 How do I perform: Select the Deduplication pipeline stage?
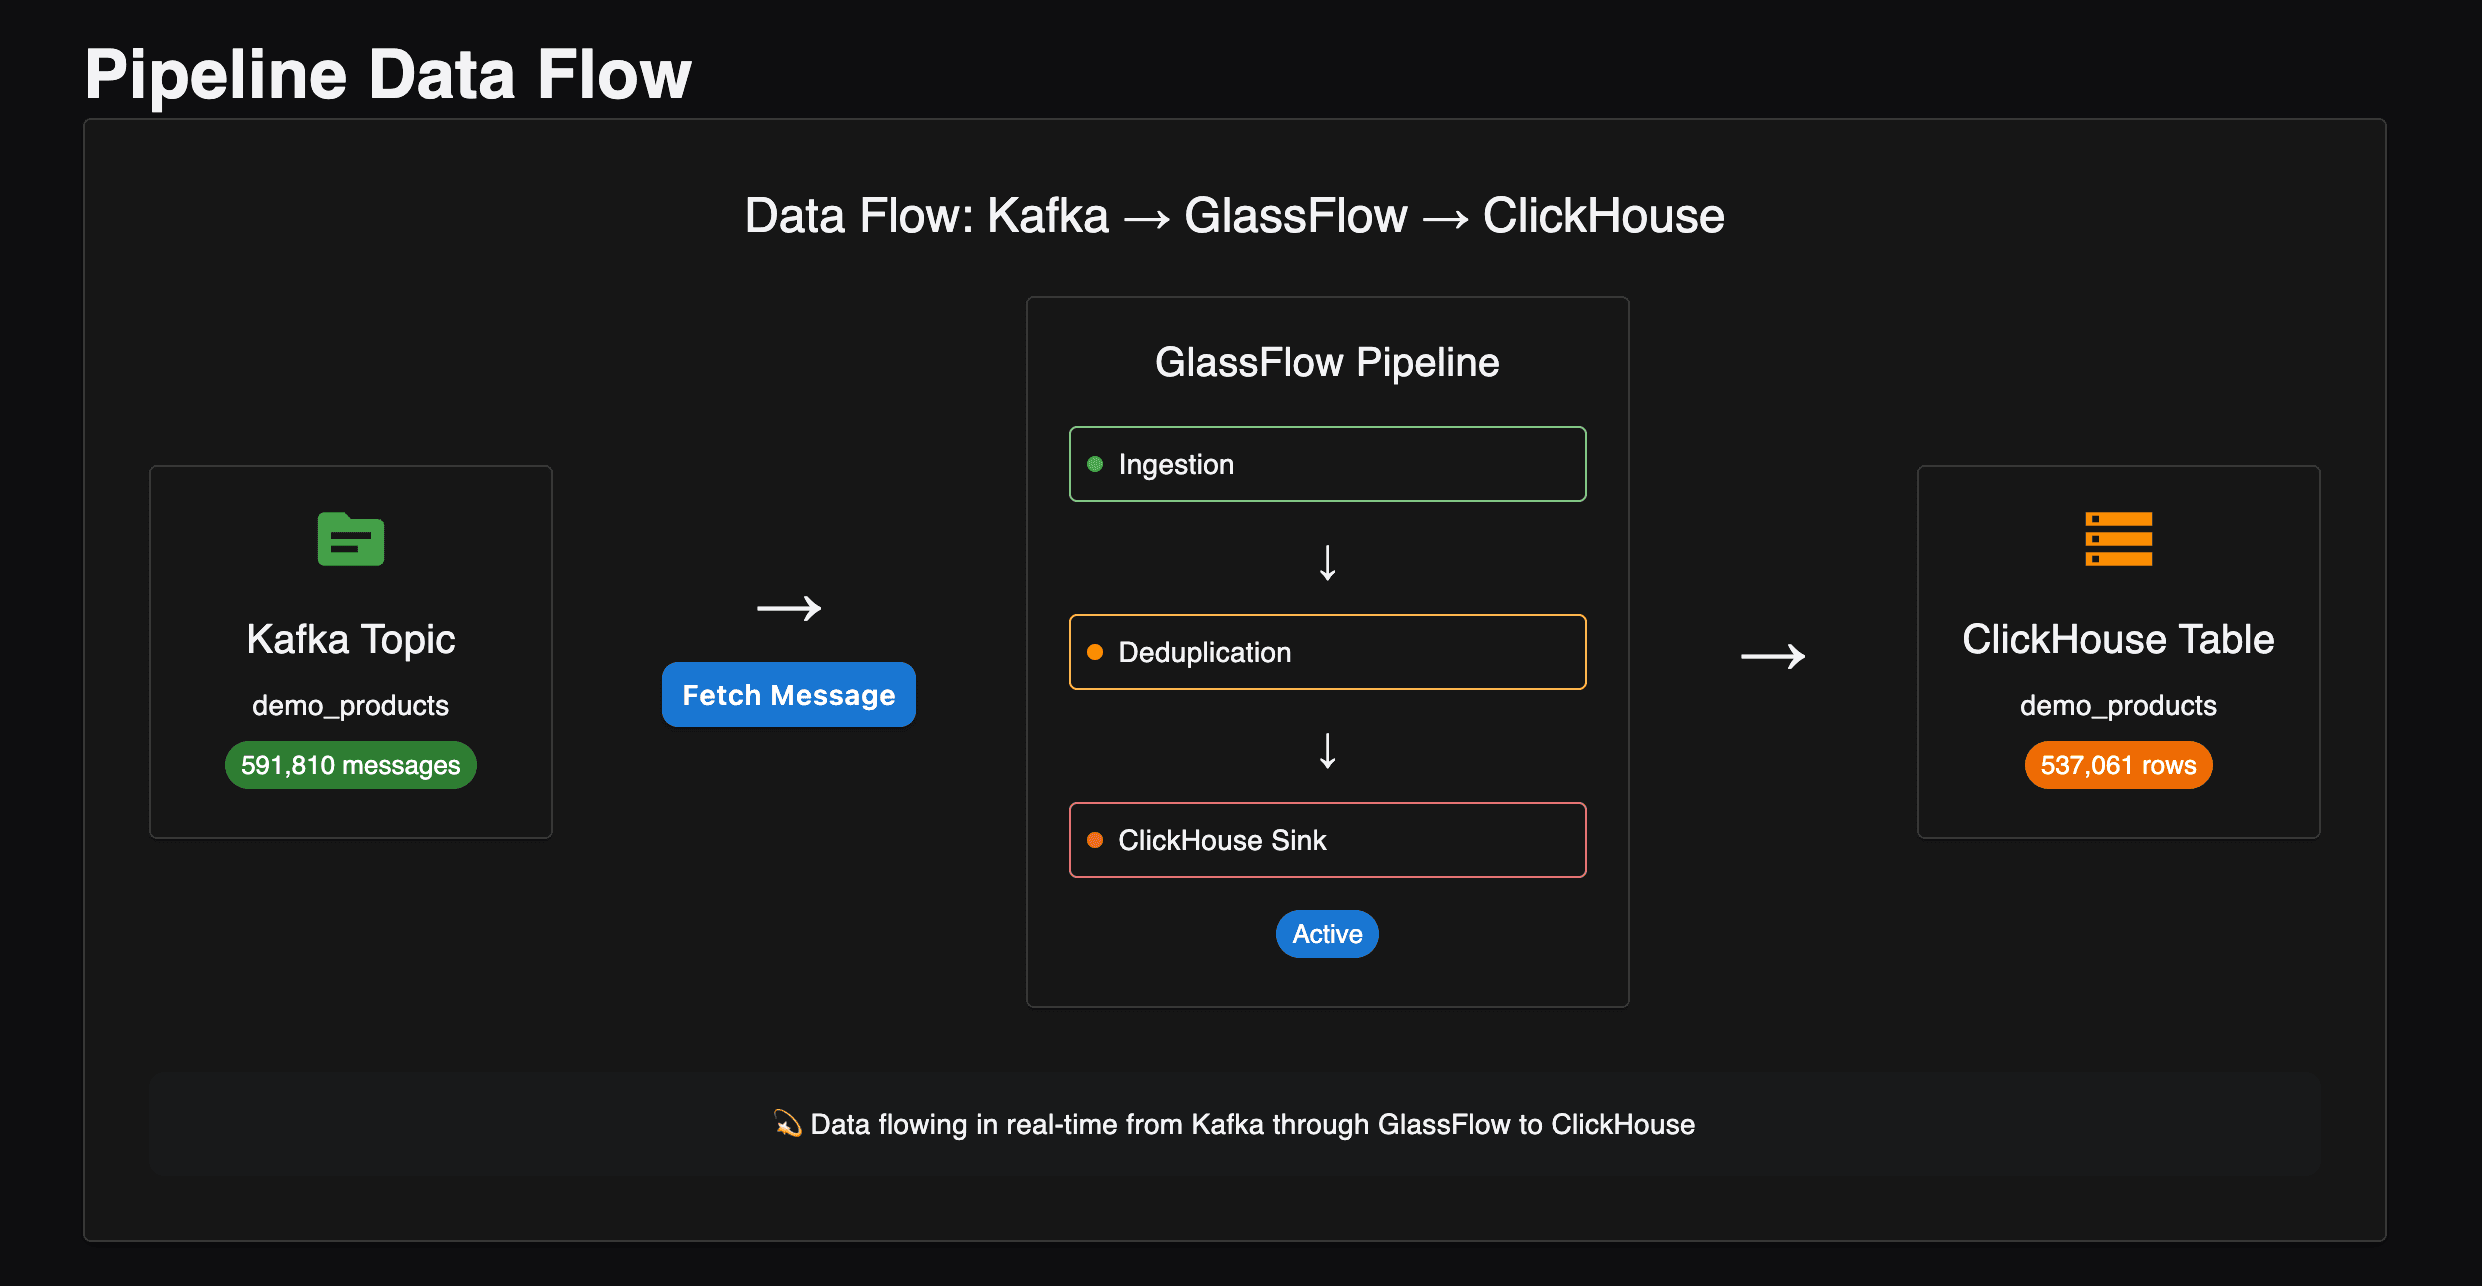1327,652
